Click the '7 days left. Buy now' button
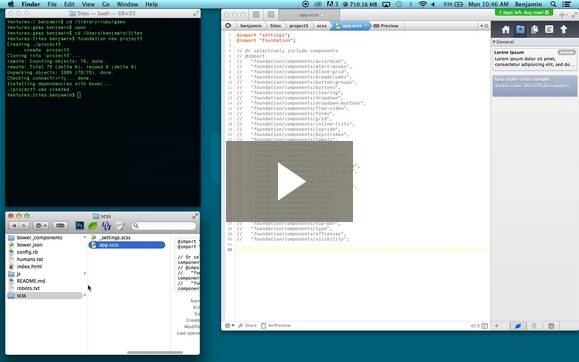The height and width of the screenshot is (362, 579). [x=524, y=13]
